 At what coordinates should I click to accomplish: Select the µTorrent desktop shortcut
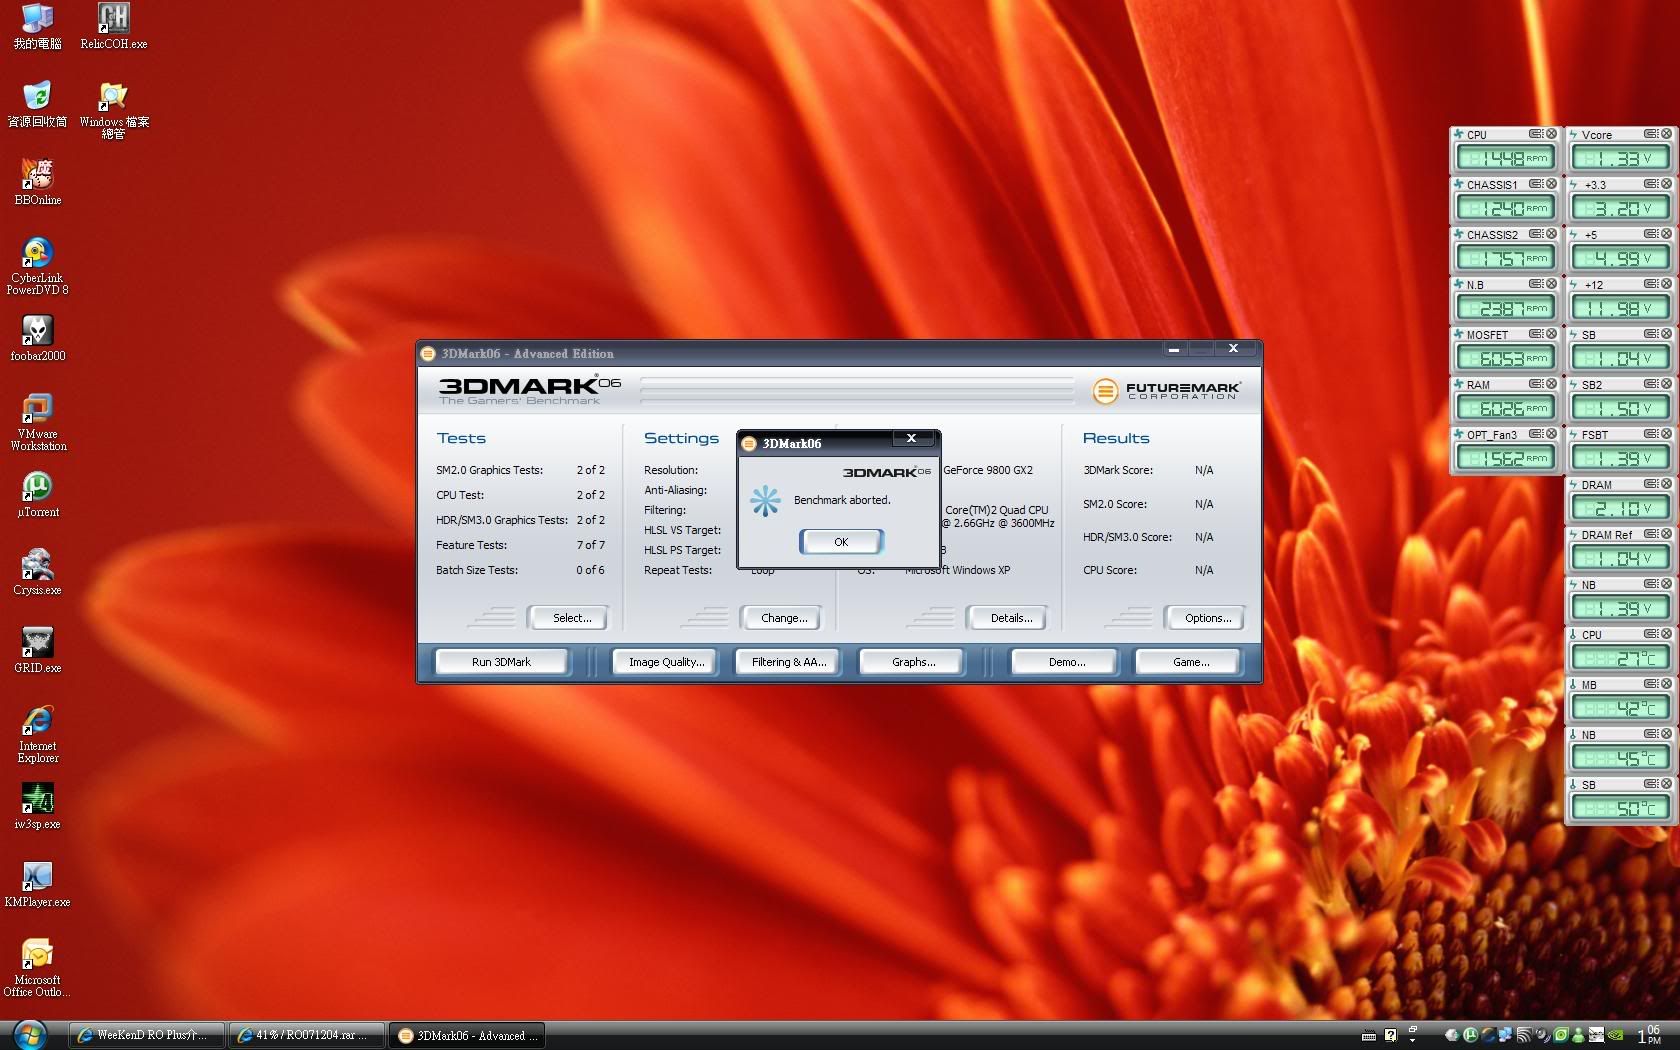(37, 495)
